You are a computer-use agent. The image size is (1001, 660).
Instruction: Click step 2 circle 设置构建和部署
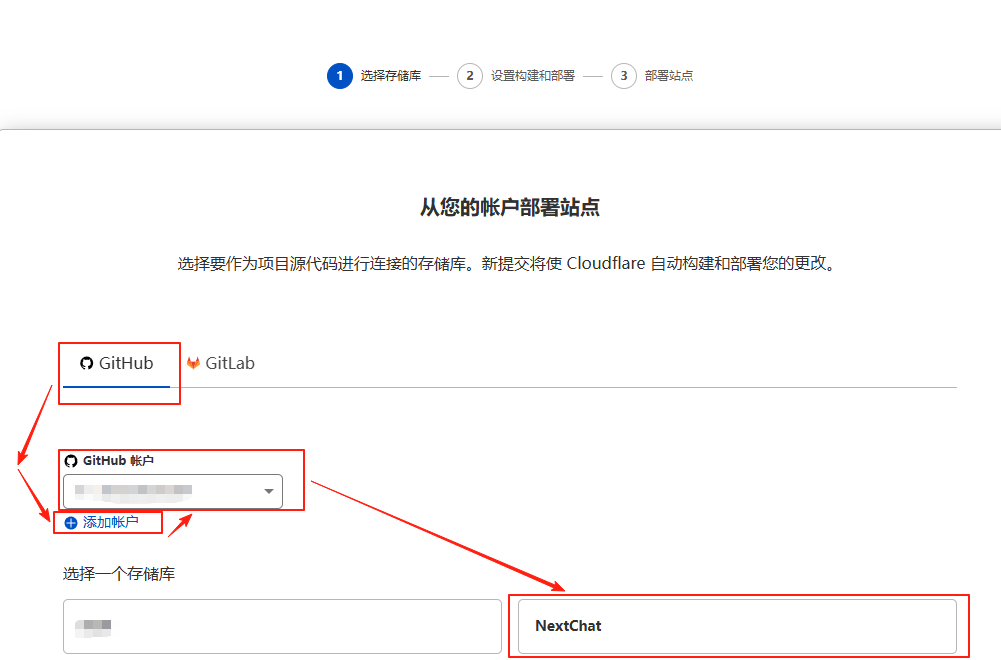click(x=470, y=76)
